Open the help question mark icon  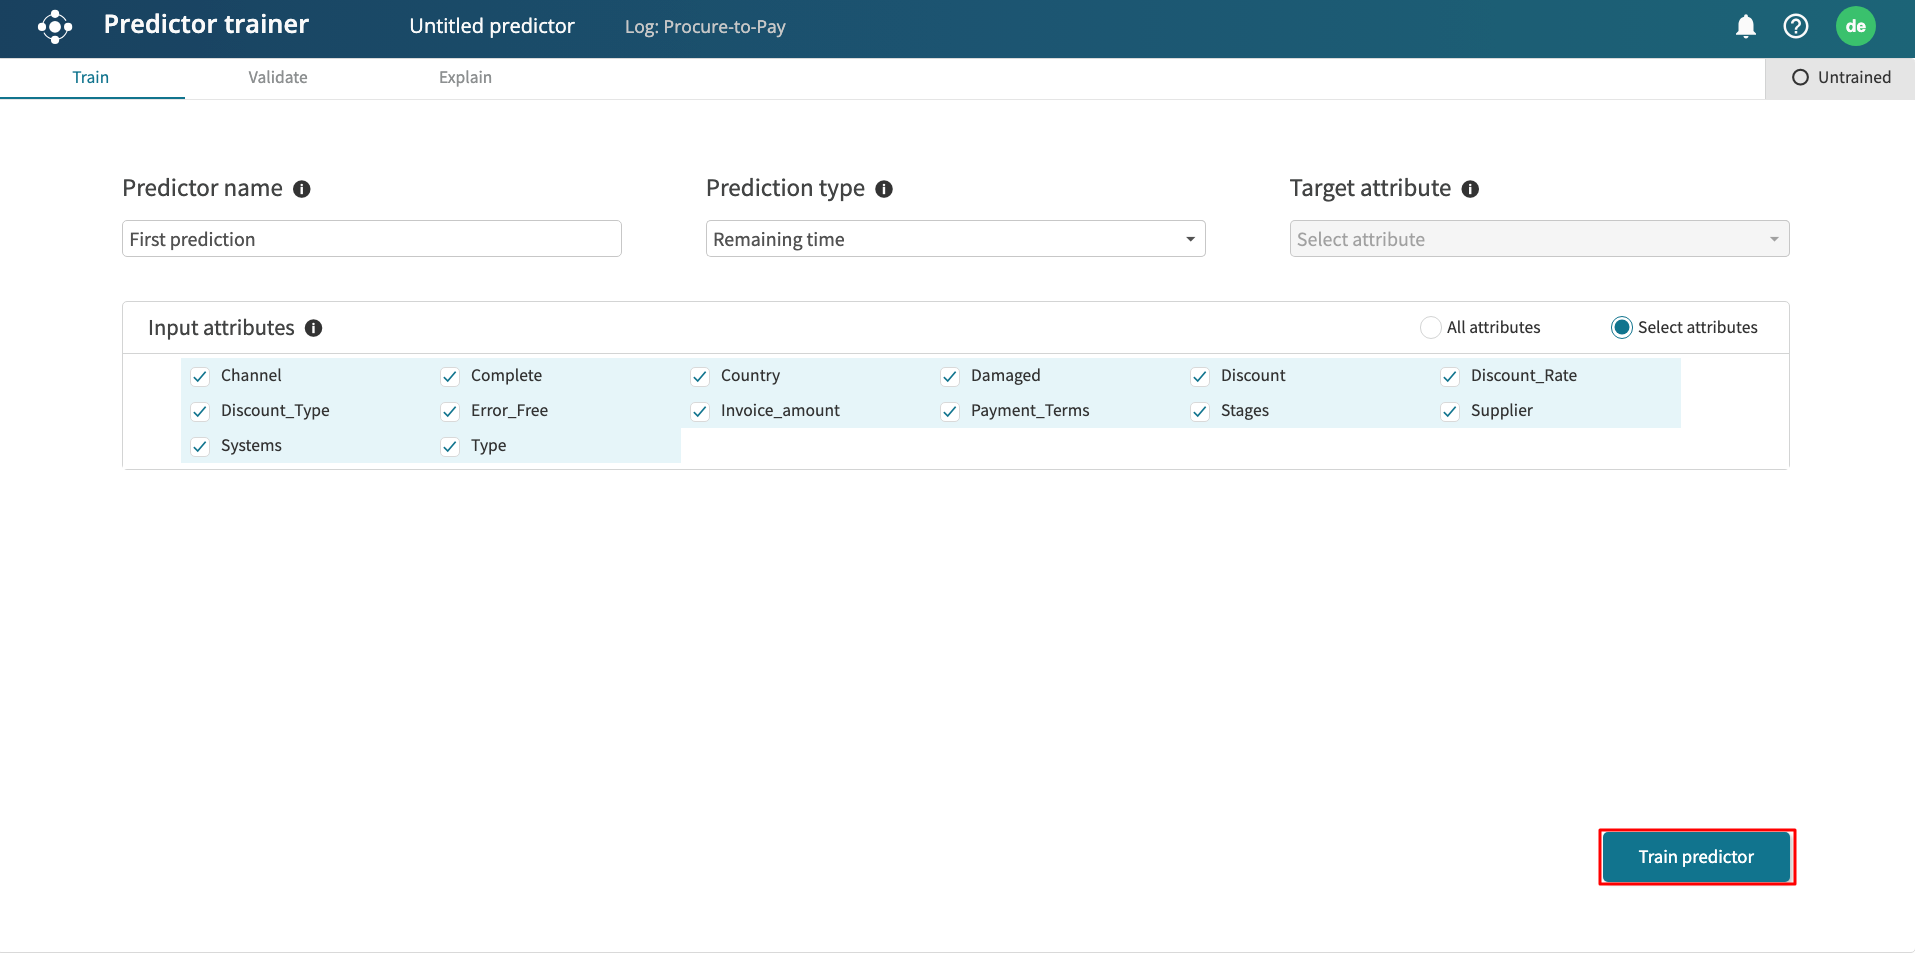(x=1795, y=27)
